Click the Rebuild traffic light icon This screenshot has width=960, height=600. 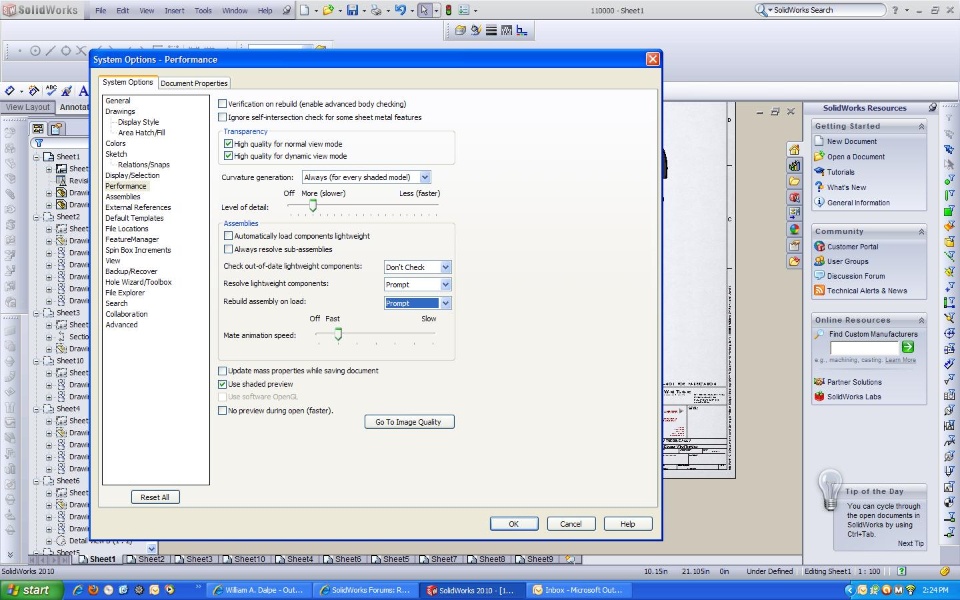point(448,10)
